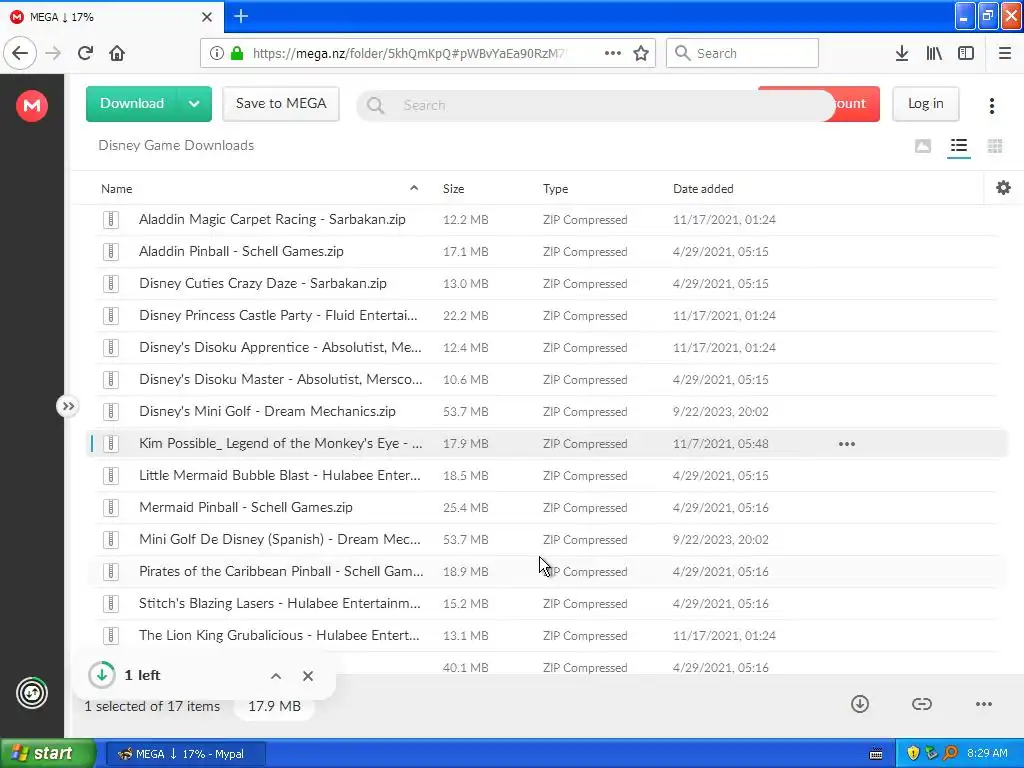This screenshot has width=1024, height=768.
Task: Open the Download button dropdown arrow
Action: pyautogui.click(x=194, y=104)
